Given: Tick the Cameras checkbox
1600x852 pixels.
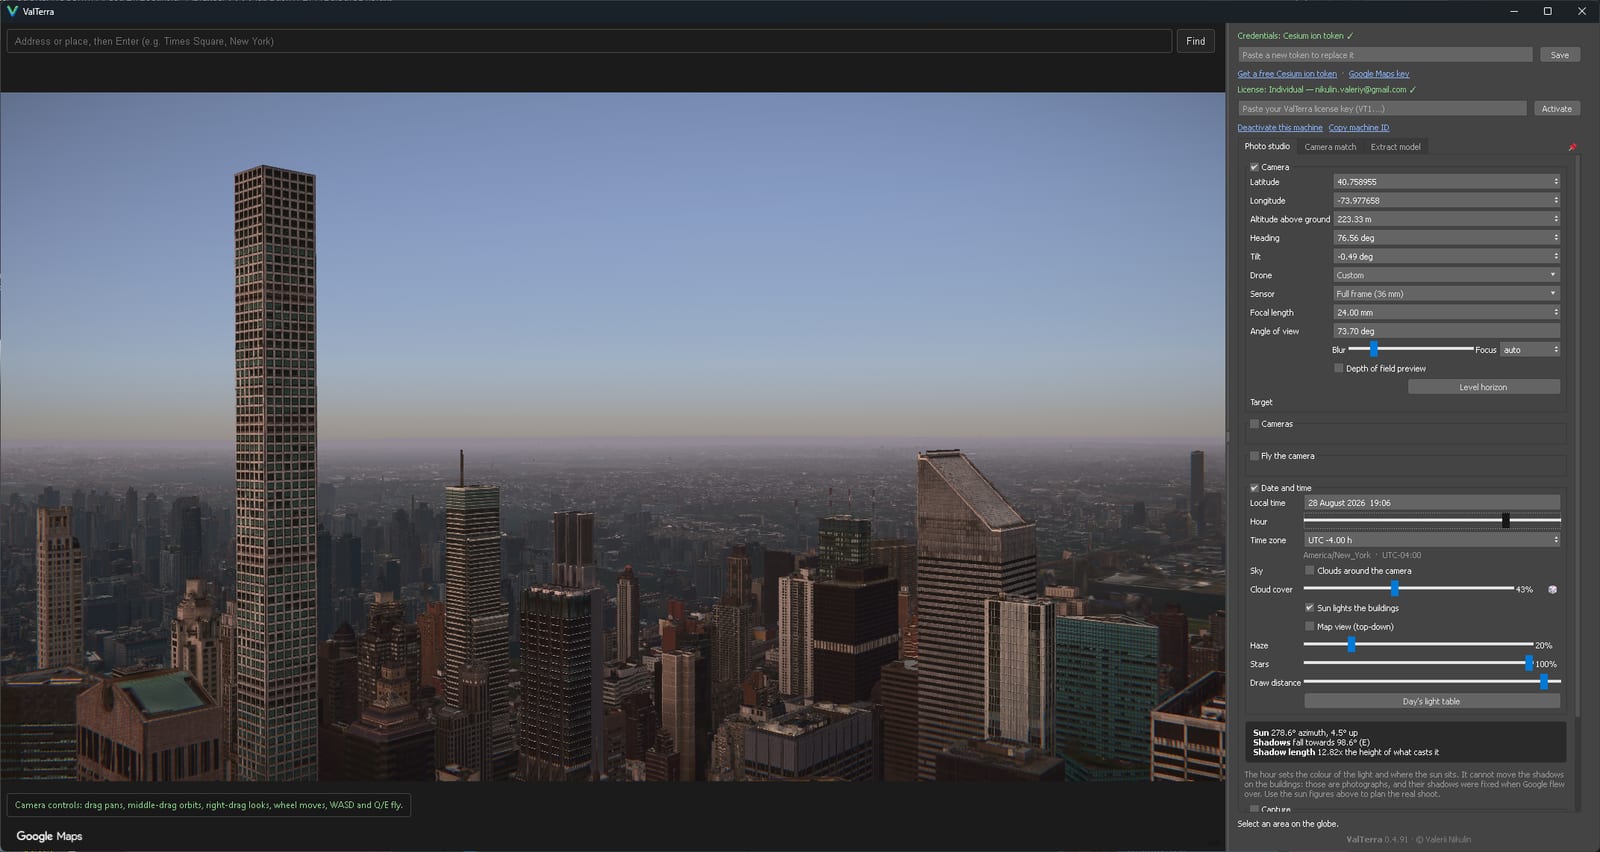Looking at the screenshot, I should click(x=1254, y=424).
